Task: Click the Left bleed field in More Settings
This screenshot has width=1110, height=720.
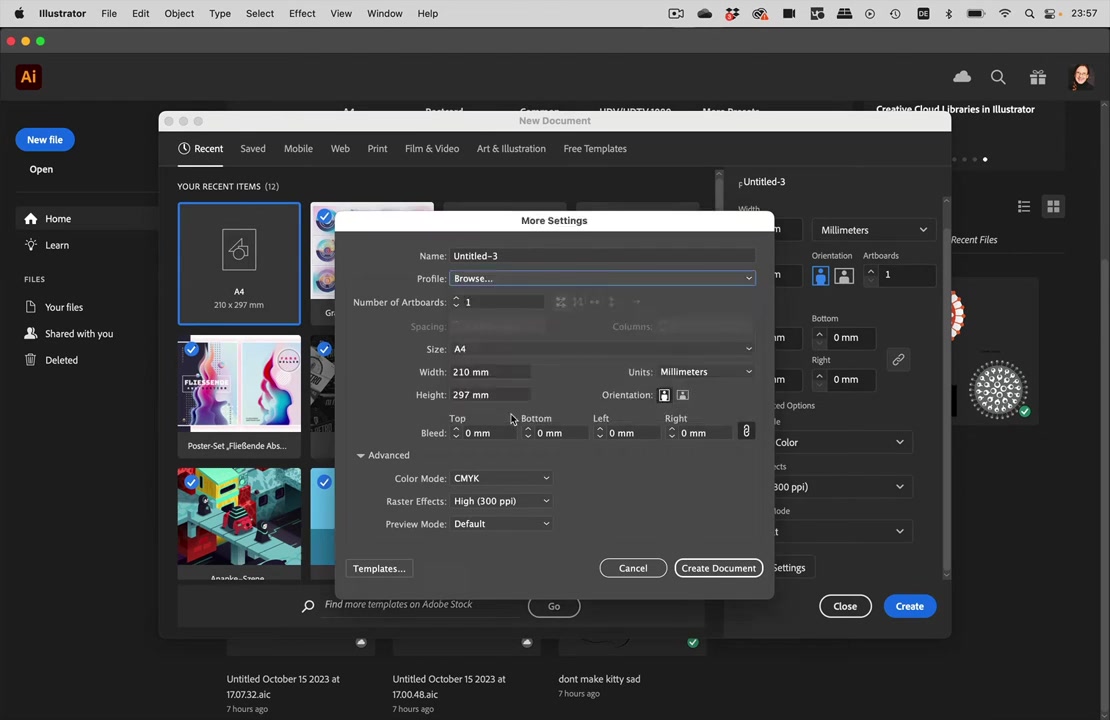Action: tap(633, 433)
